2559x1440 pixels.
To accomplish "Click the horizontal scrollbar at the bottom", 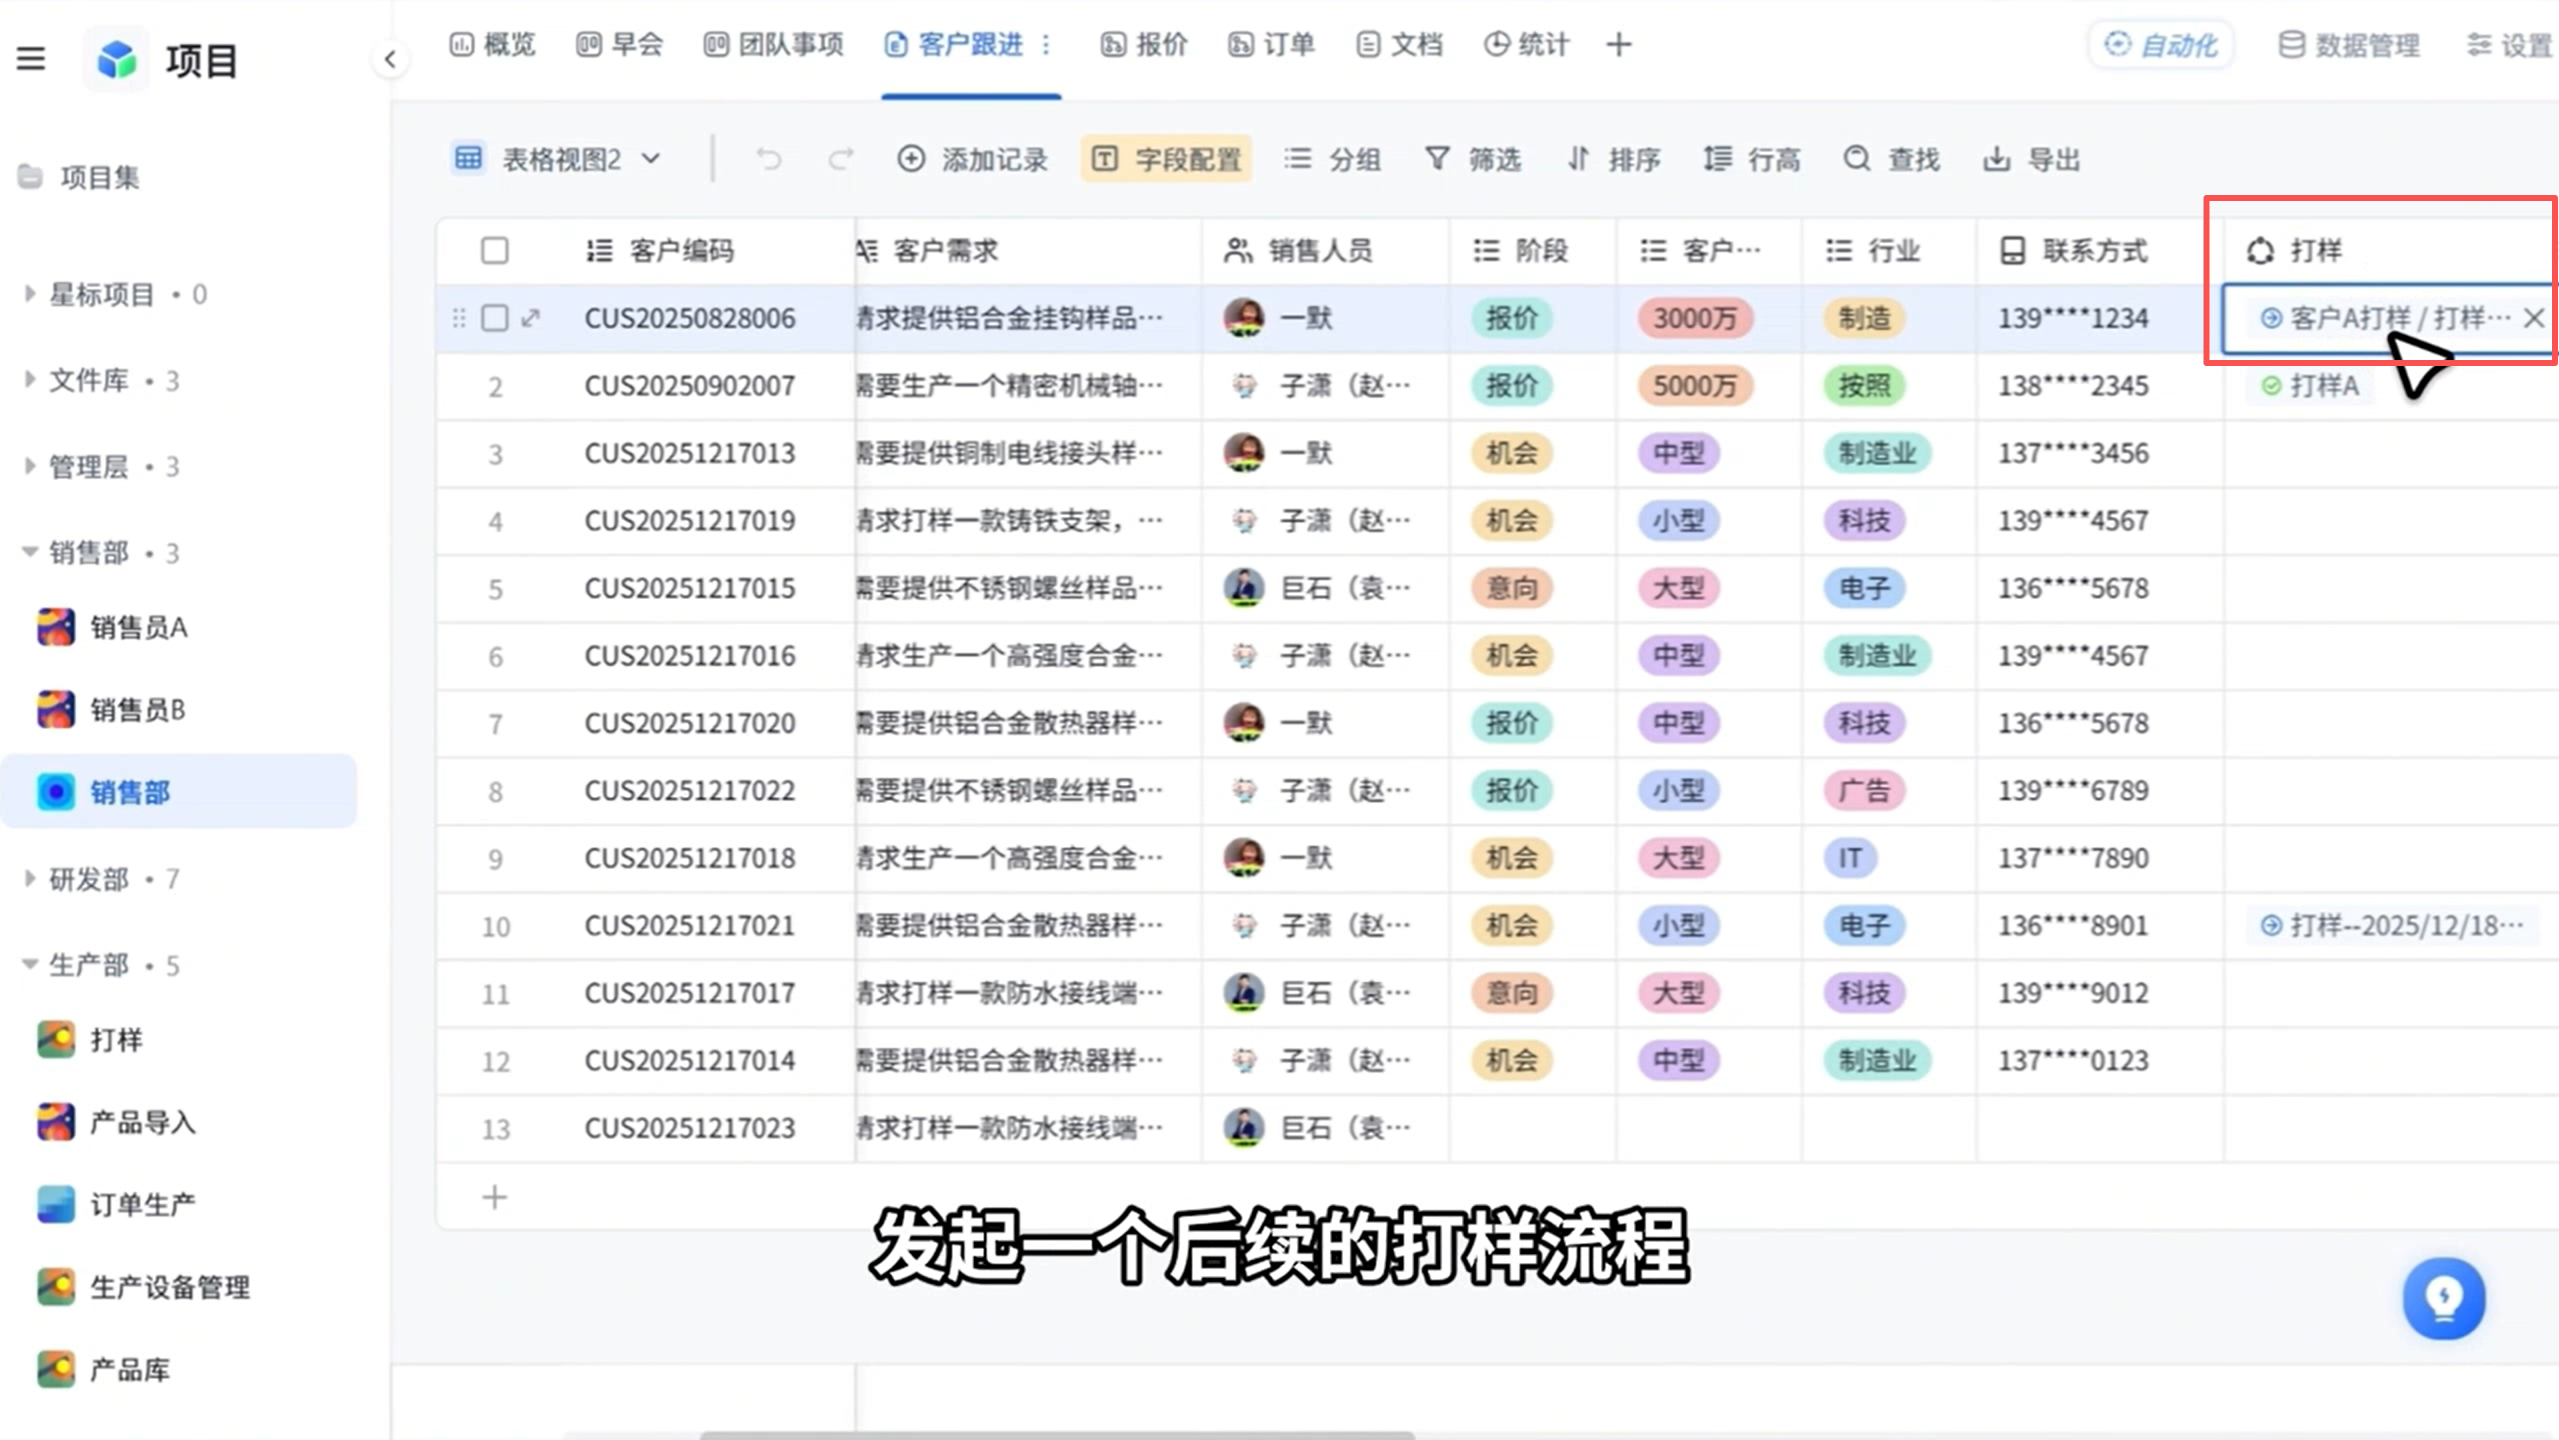I will [x=1057, y=1434].
